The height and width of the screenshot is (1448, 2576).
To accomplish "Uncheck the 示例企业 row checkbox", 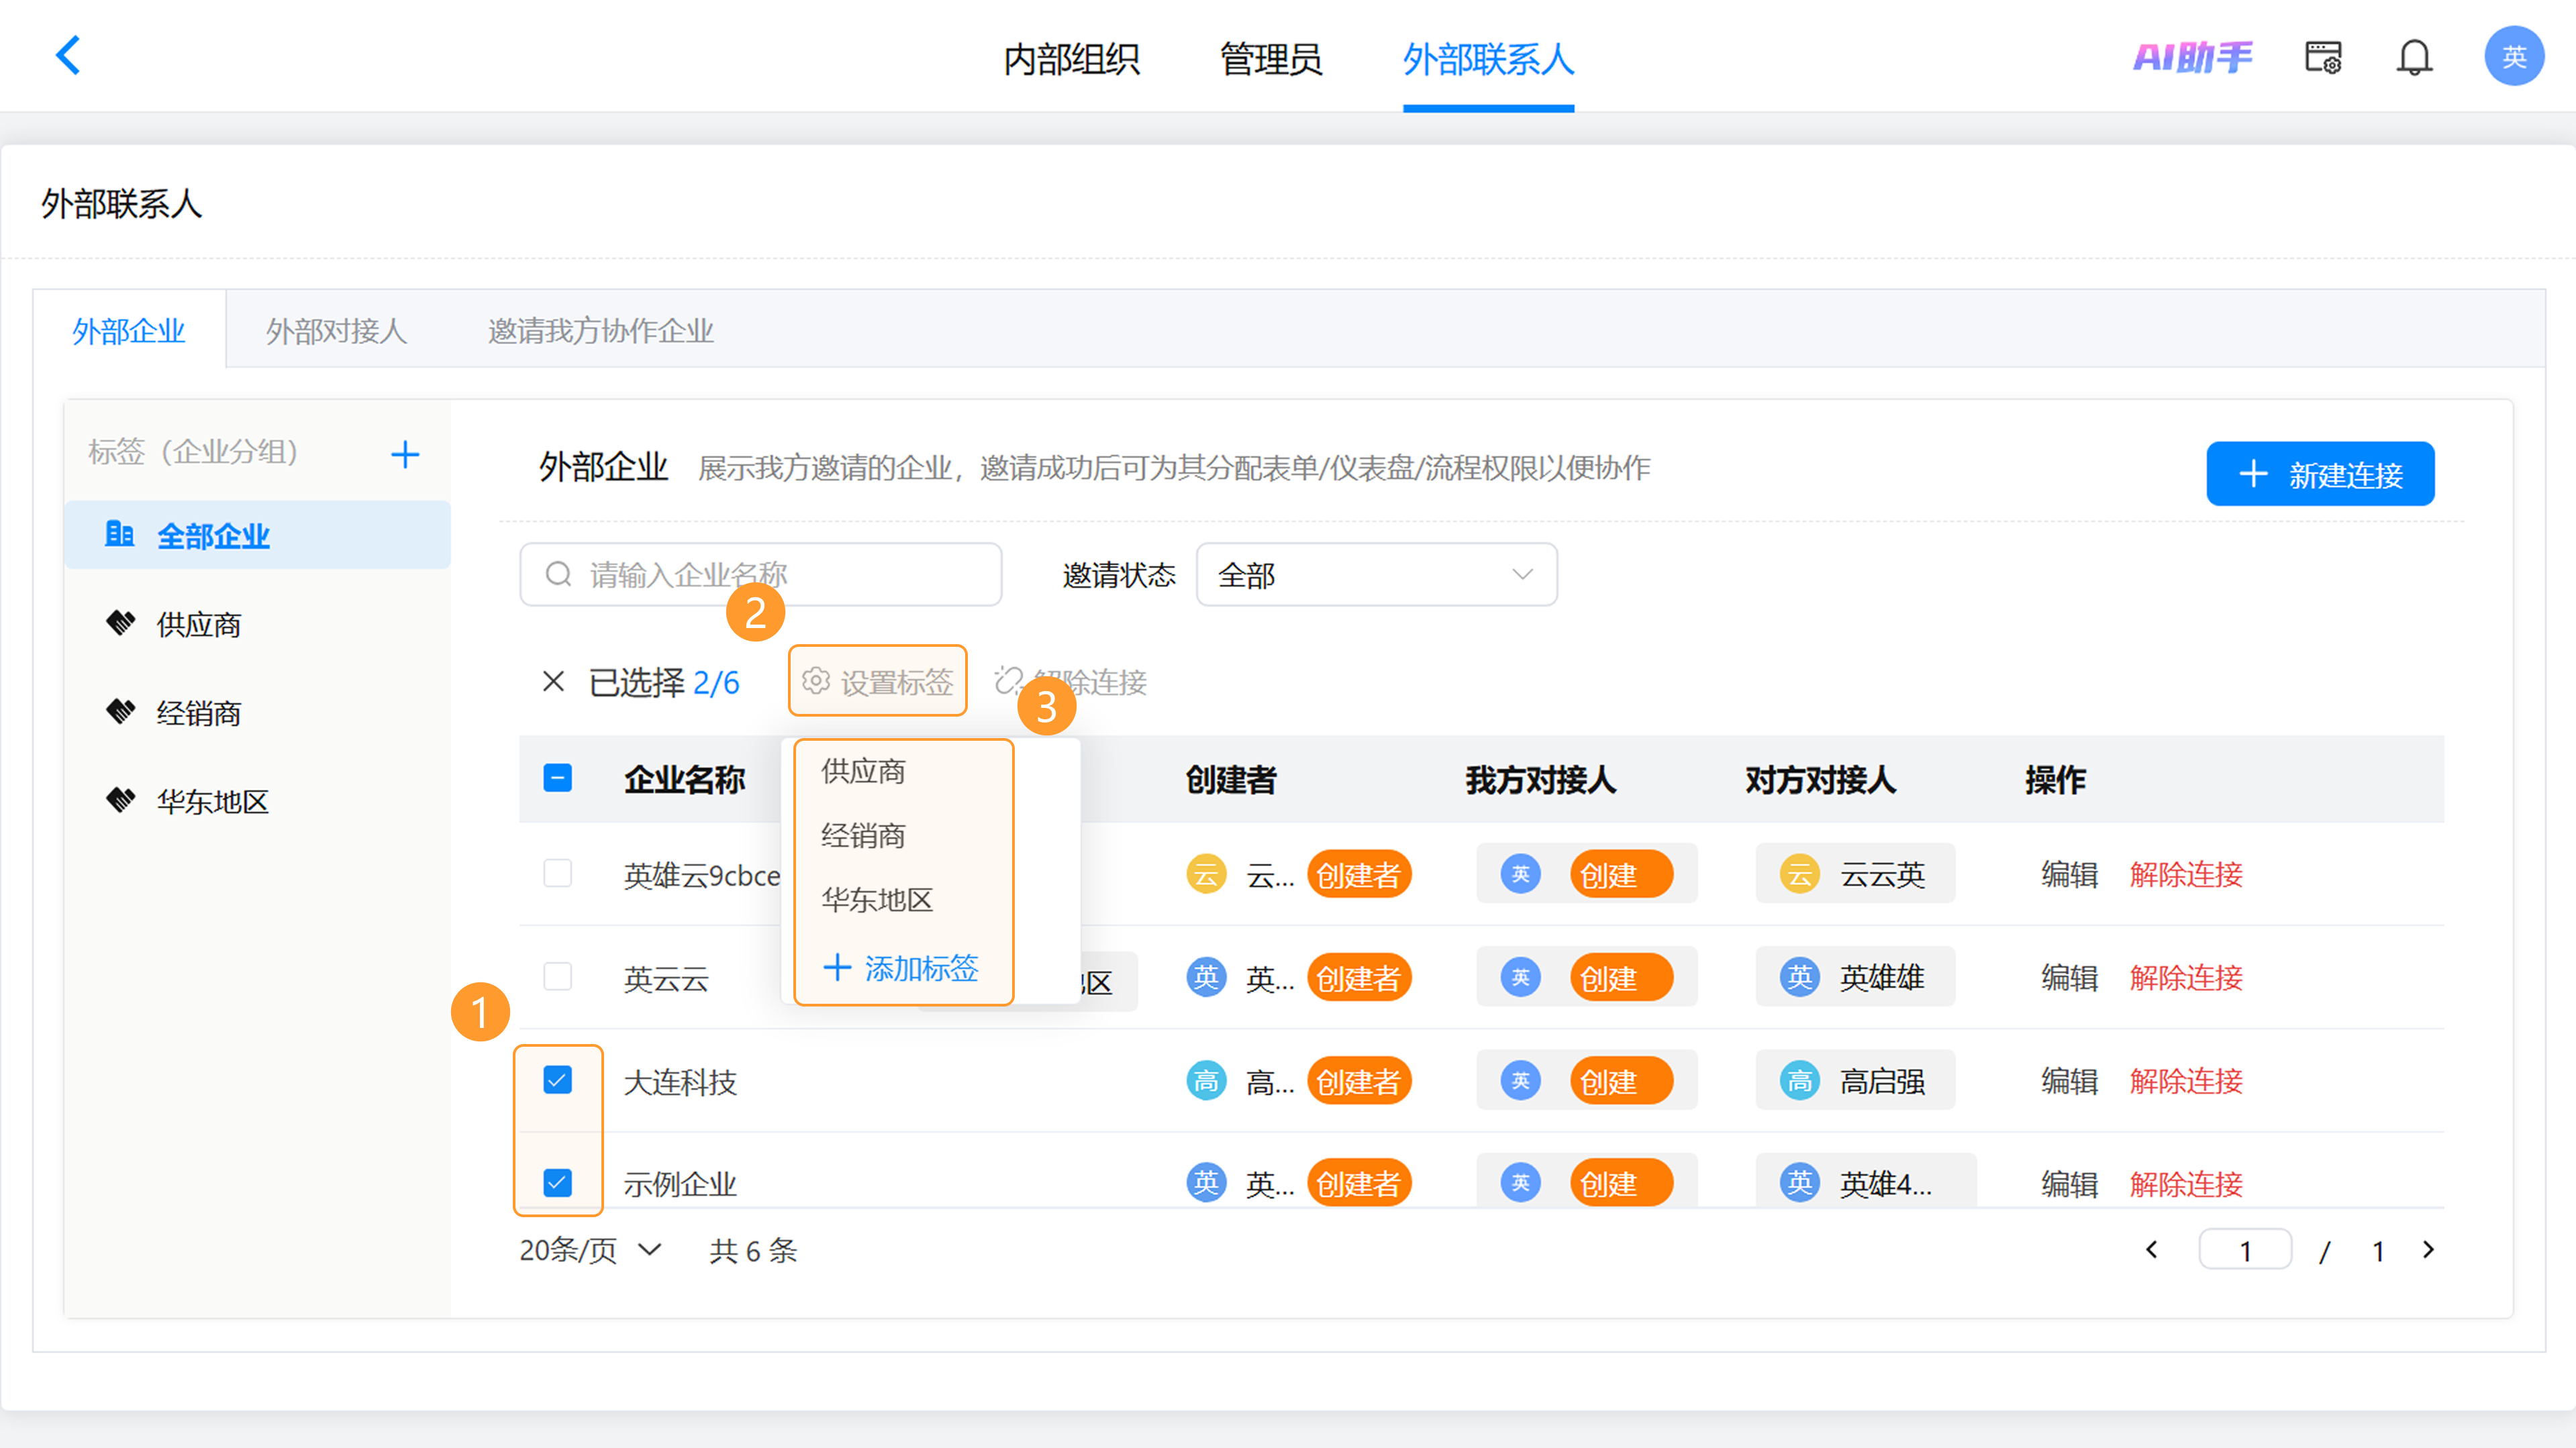I will (557, 1183).
